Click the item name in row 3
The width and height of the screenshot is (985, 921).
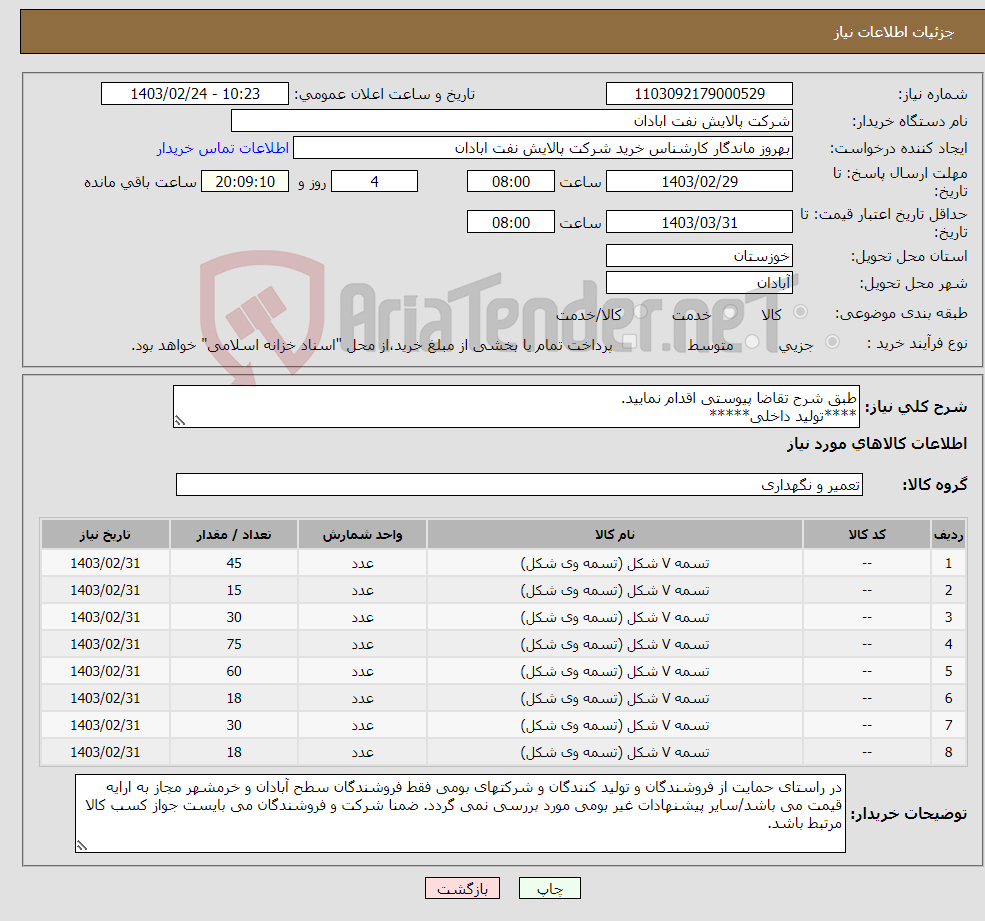(614, 618)
